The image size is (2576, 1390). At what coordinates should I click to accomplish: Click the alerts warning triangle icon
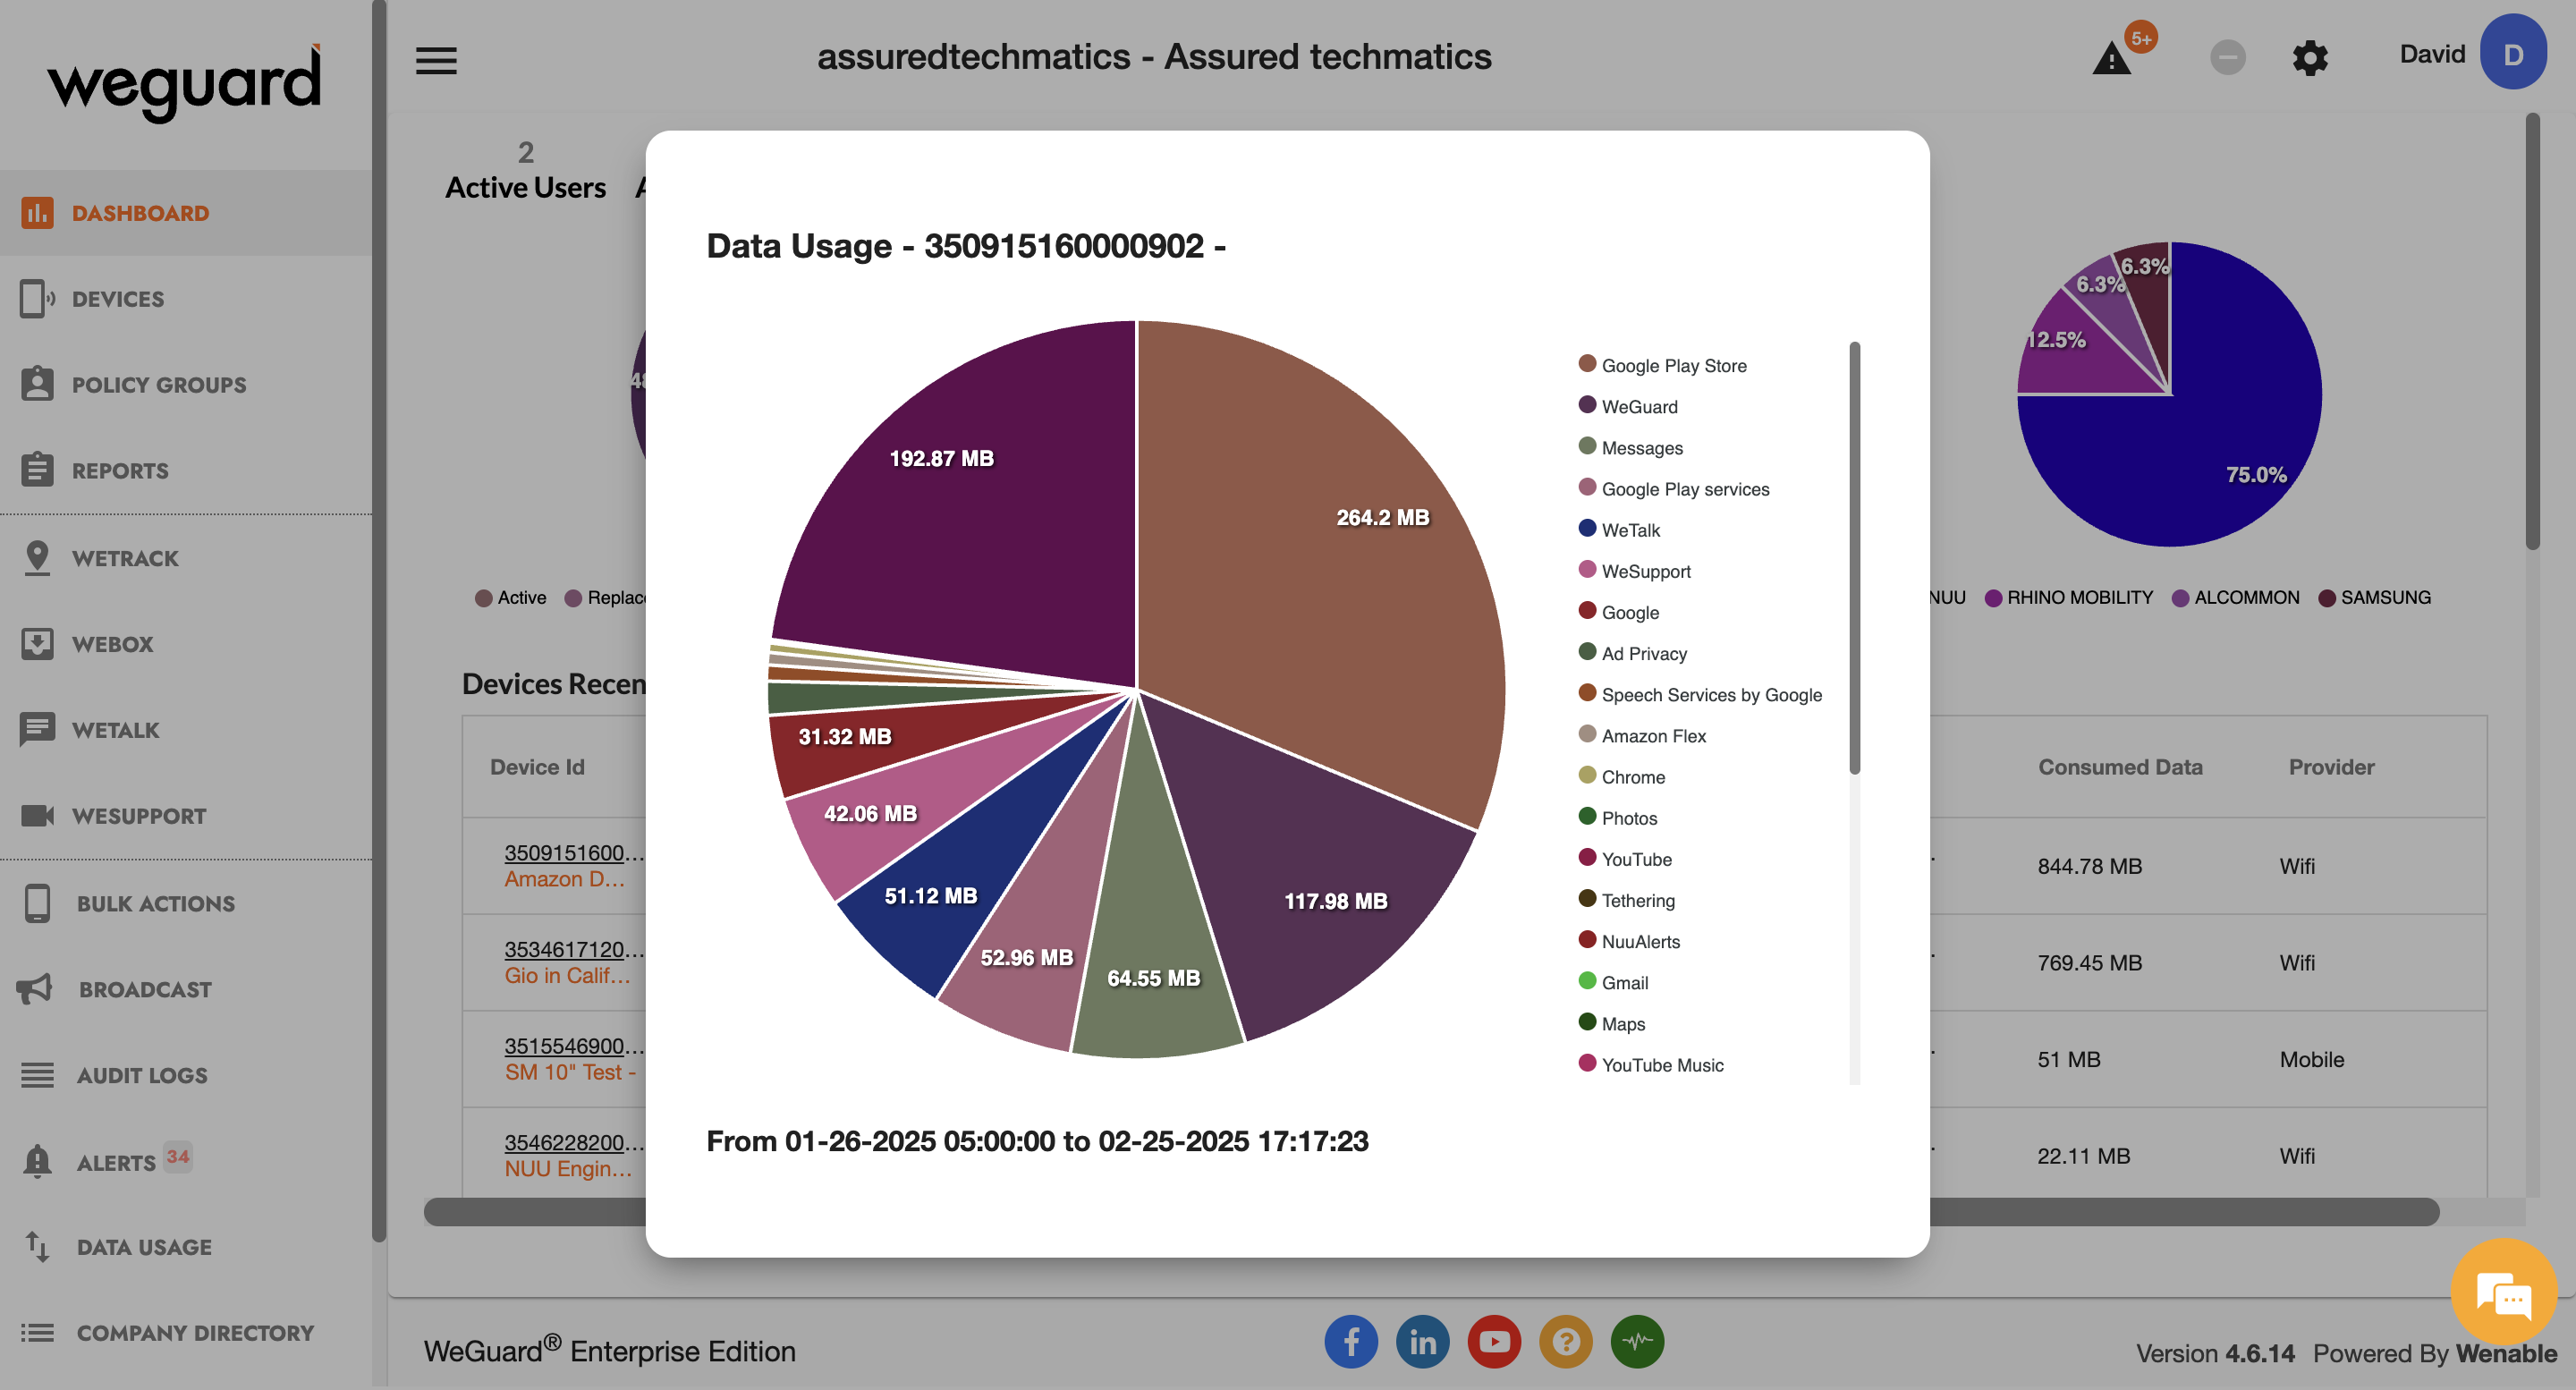coord(2111,58)
